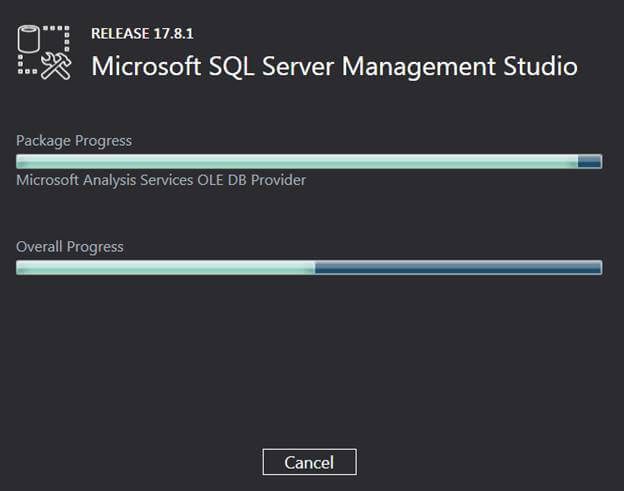The image size is (624, 491).
Task: Click the Package Progress label
Action: coord(74,141)
